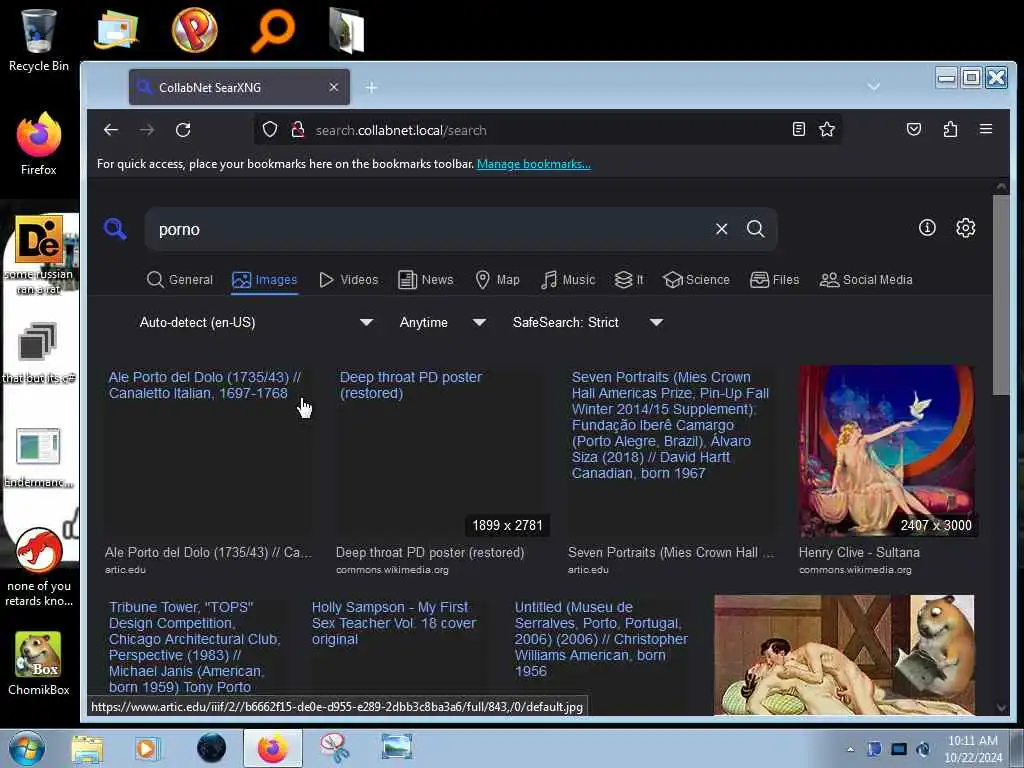1024x768 pixels.
Task: Submit search with the magnifier button
Action: pos(756,229)
